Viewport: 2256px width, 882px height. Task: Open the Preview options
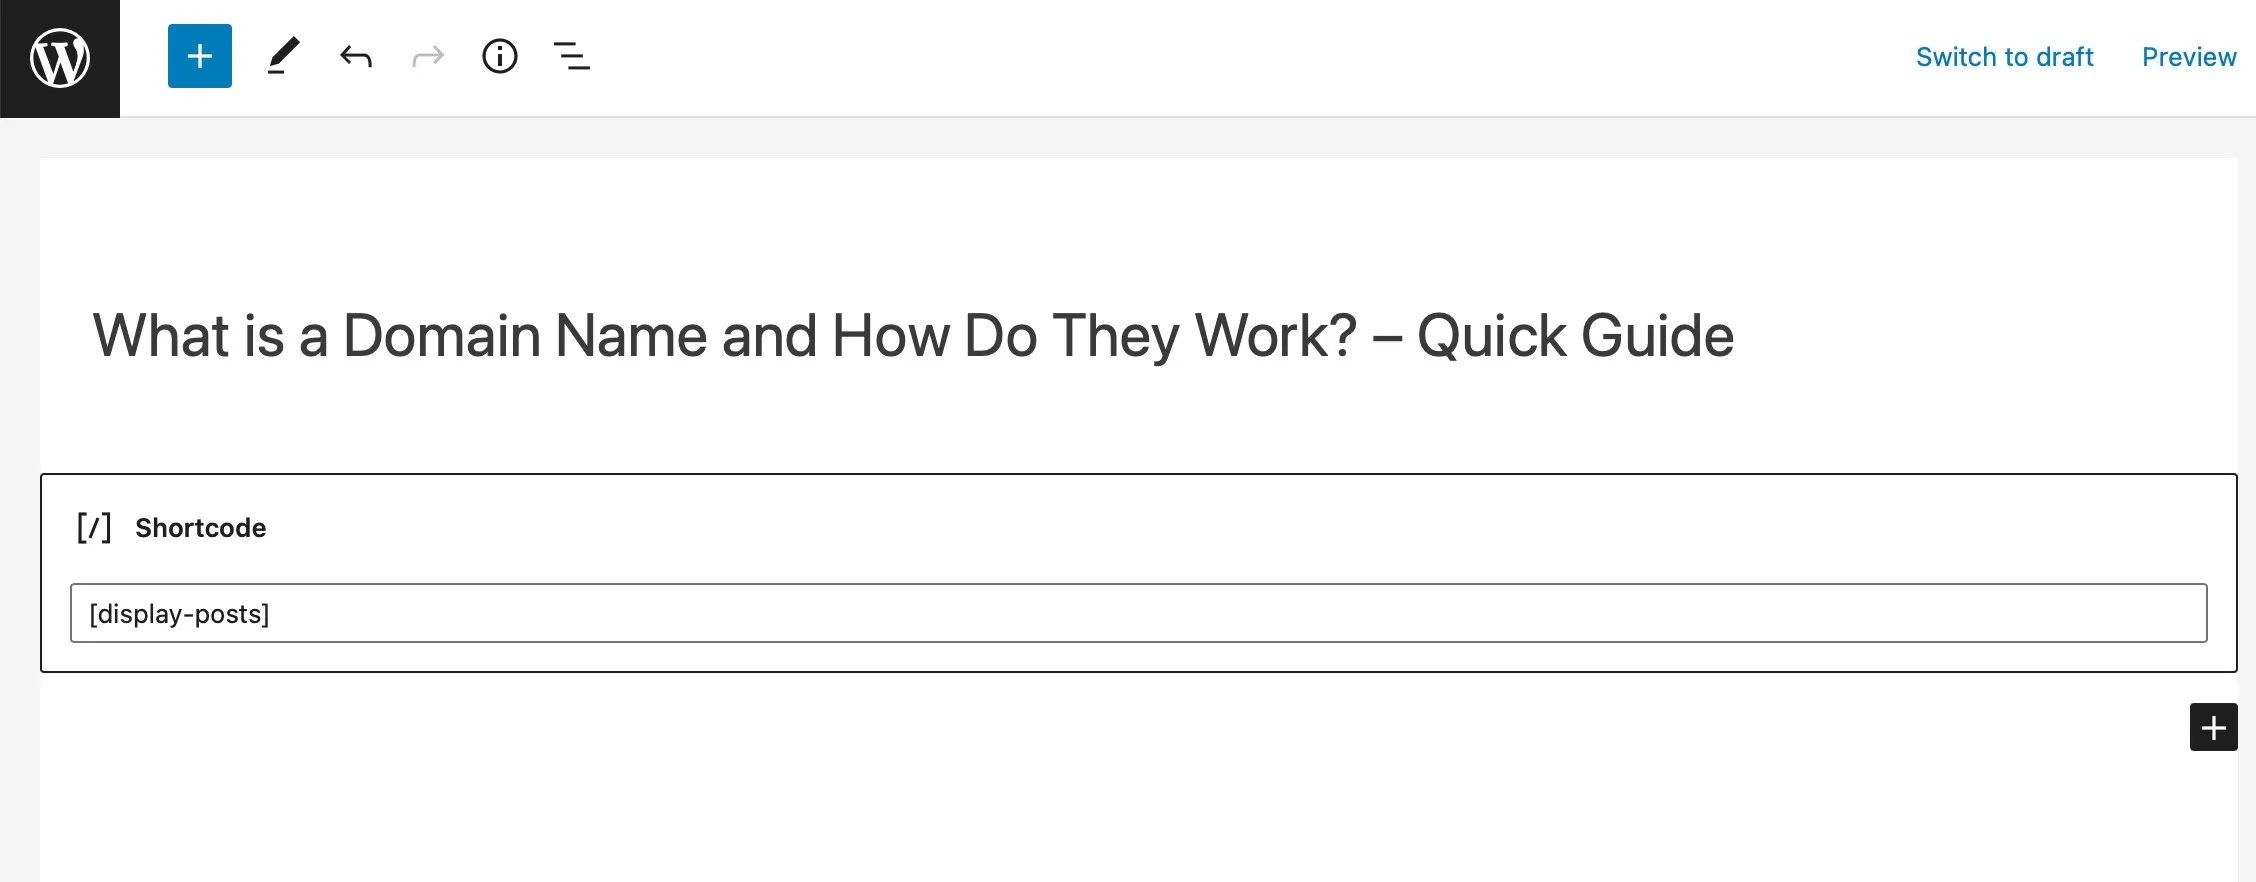(2189, 57)
